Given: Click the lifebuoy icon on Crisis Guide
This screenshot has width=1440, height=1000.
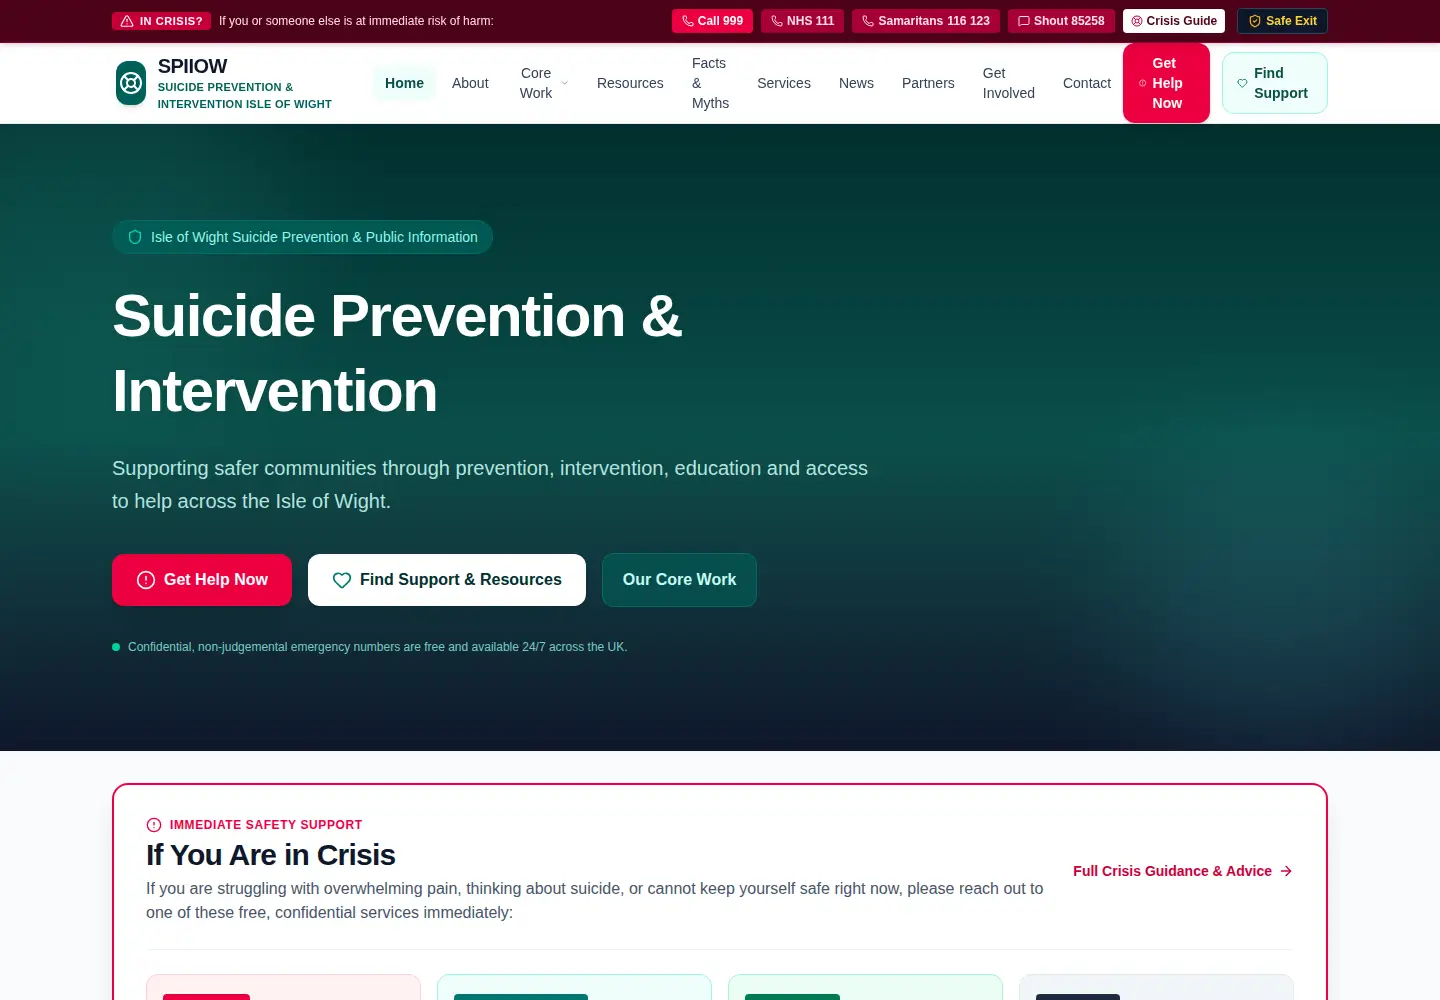Looking at the screenshot, I should click(x=1136, y=21).
